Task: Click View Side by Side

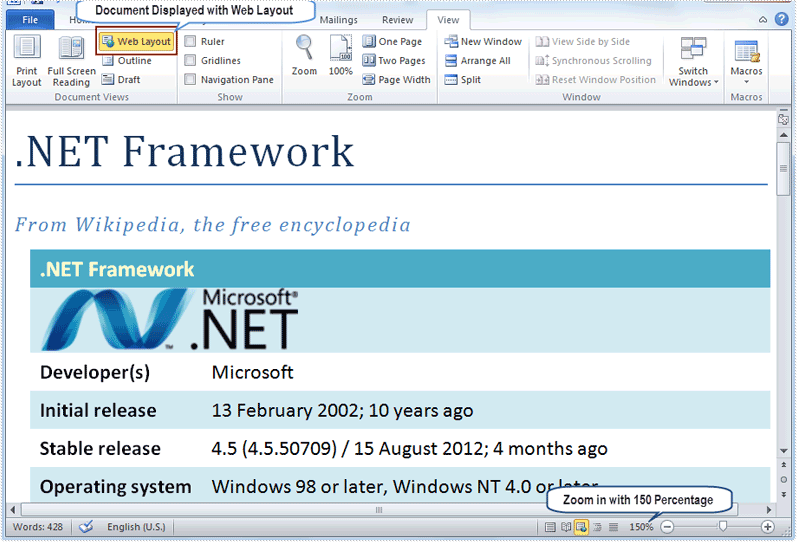Action: click(583, 41)
